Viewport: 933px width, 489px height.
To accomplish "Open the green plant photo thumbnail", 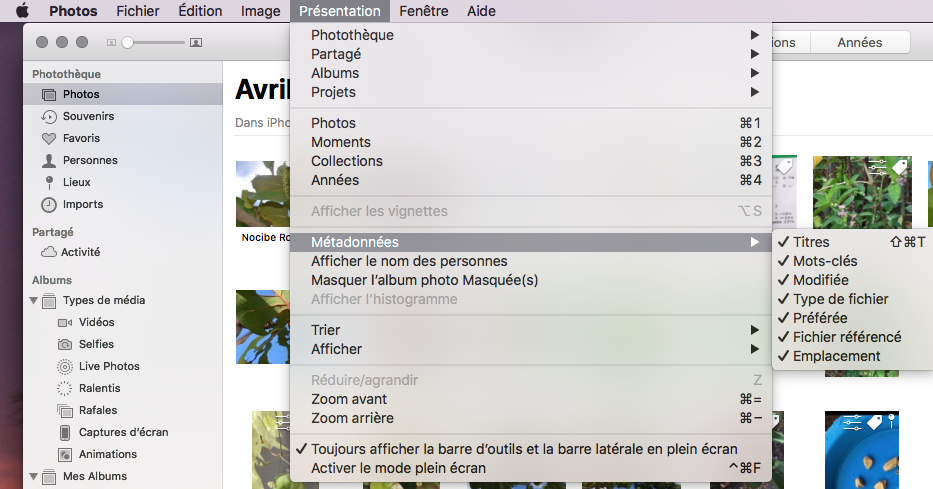I will (x=862, y=192).
